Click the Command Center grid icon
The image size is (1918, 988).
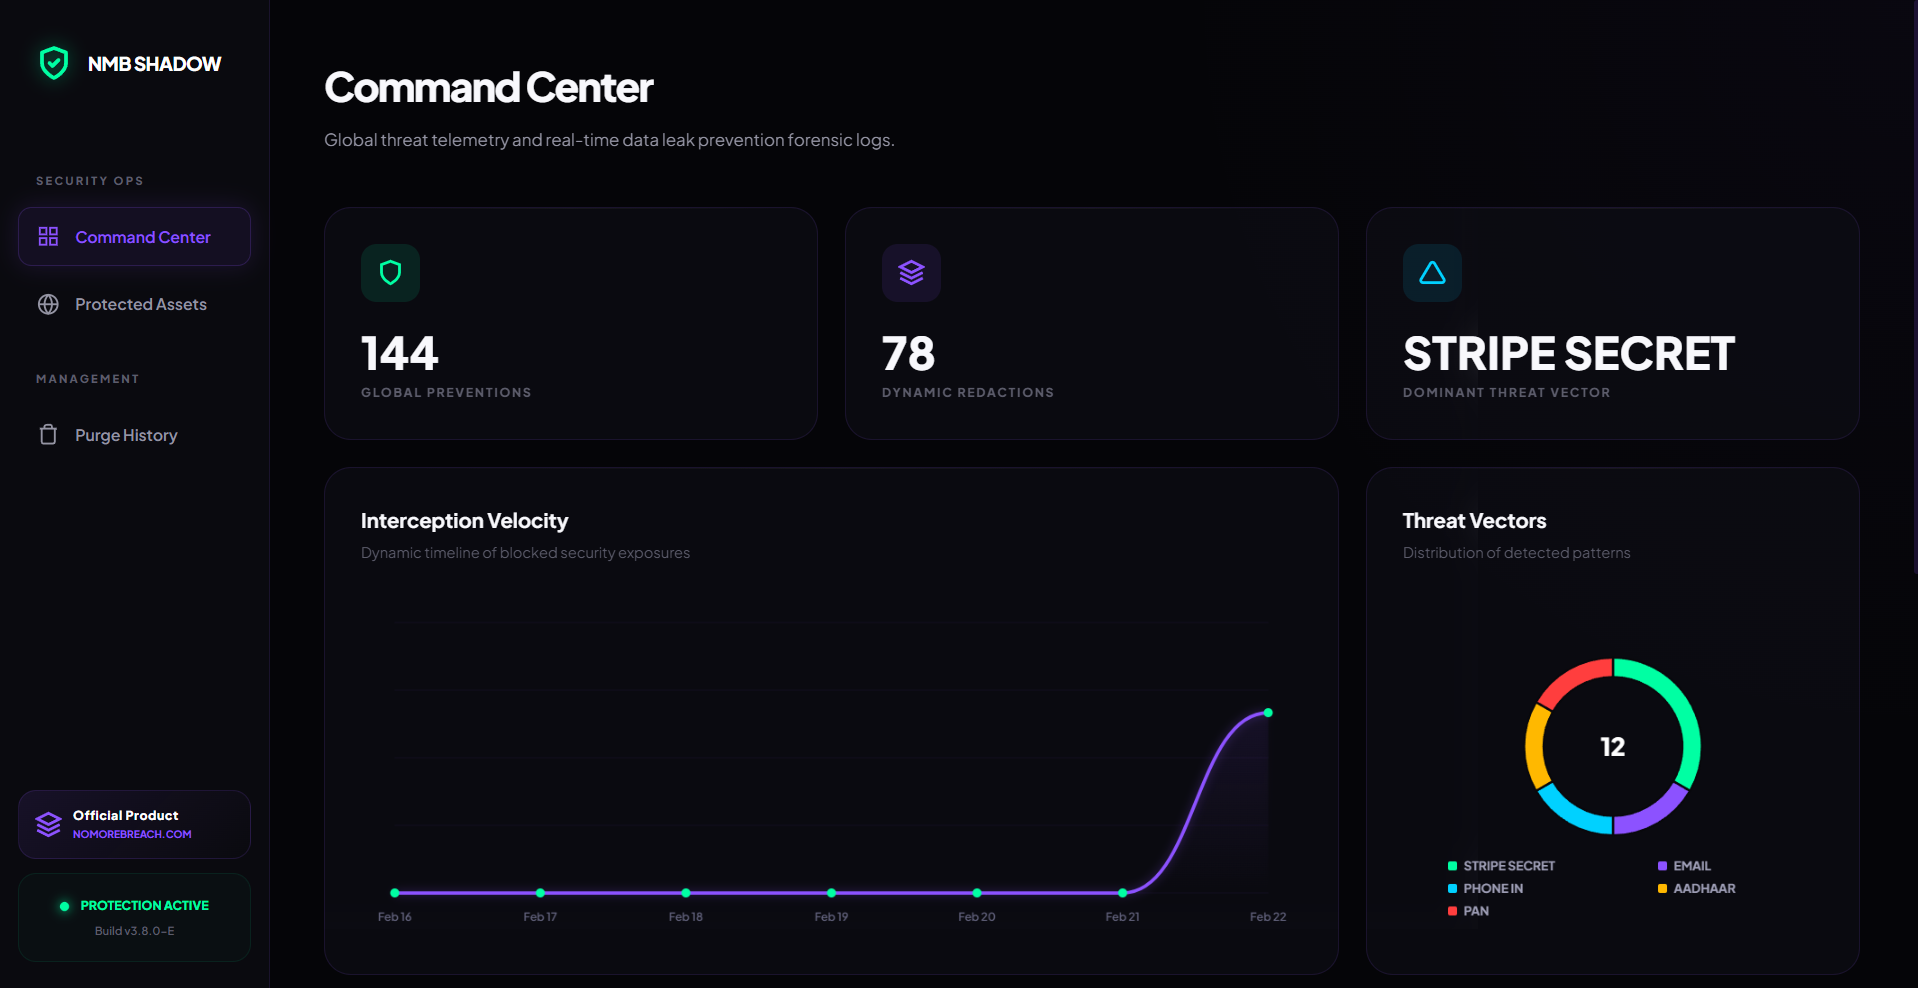pyautogui.click(x=48, y=237)
